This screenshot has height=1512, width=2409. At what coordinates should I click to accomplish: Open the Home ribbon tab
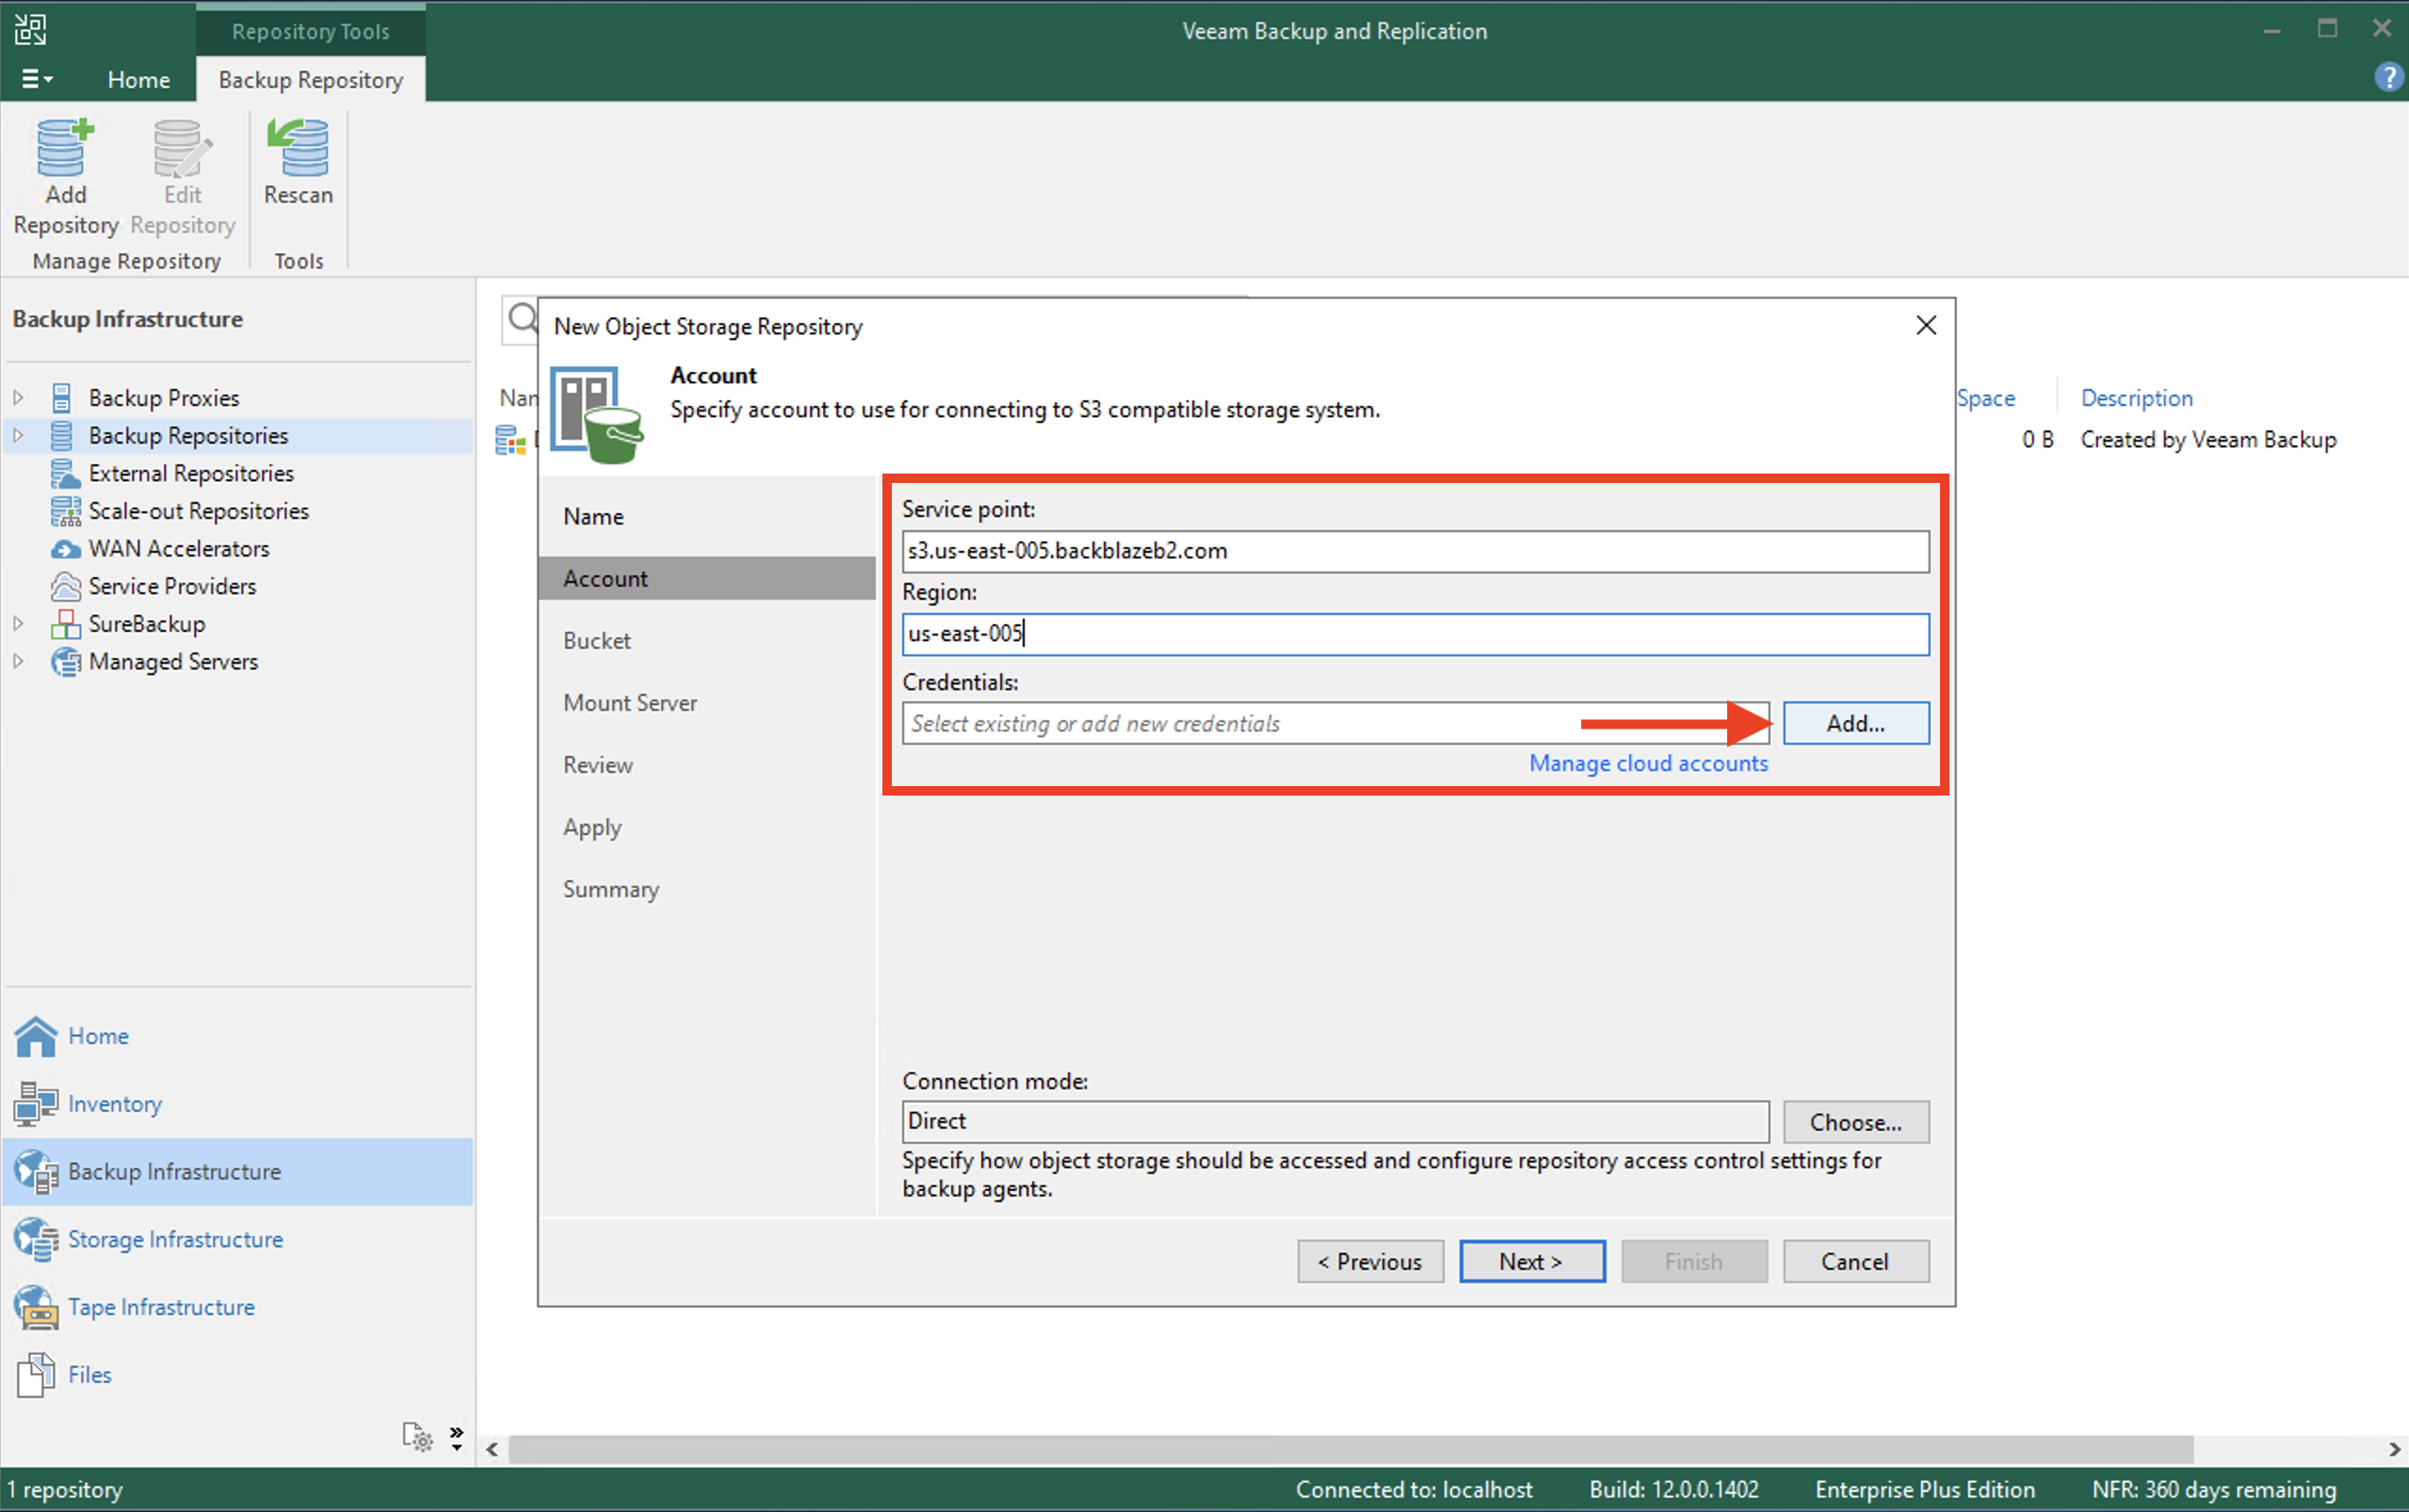(139, 79)
